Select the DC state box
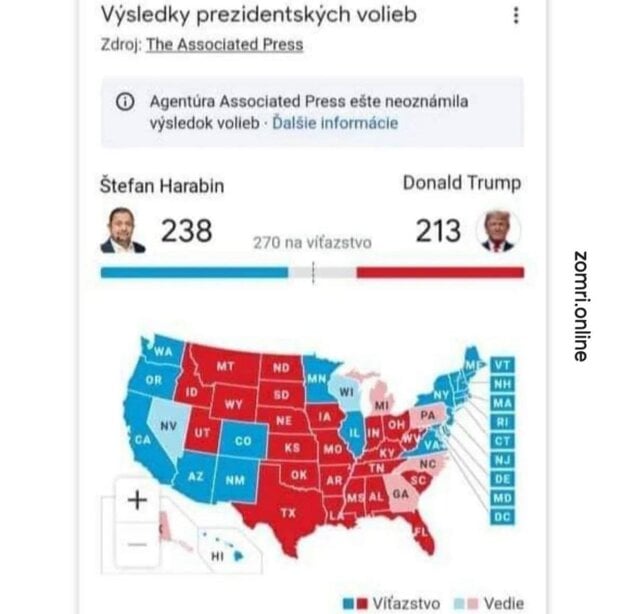The image size is (625, 614). click(x=502, y=517)
